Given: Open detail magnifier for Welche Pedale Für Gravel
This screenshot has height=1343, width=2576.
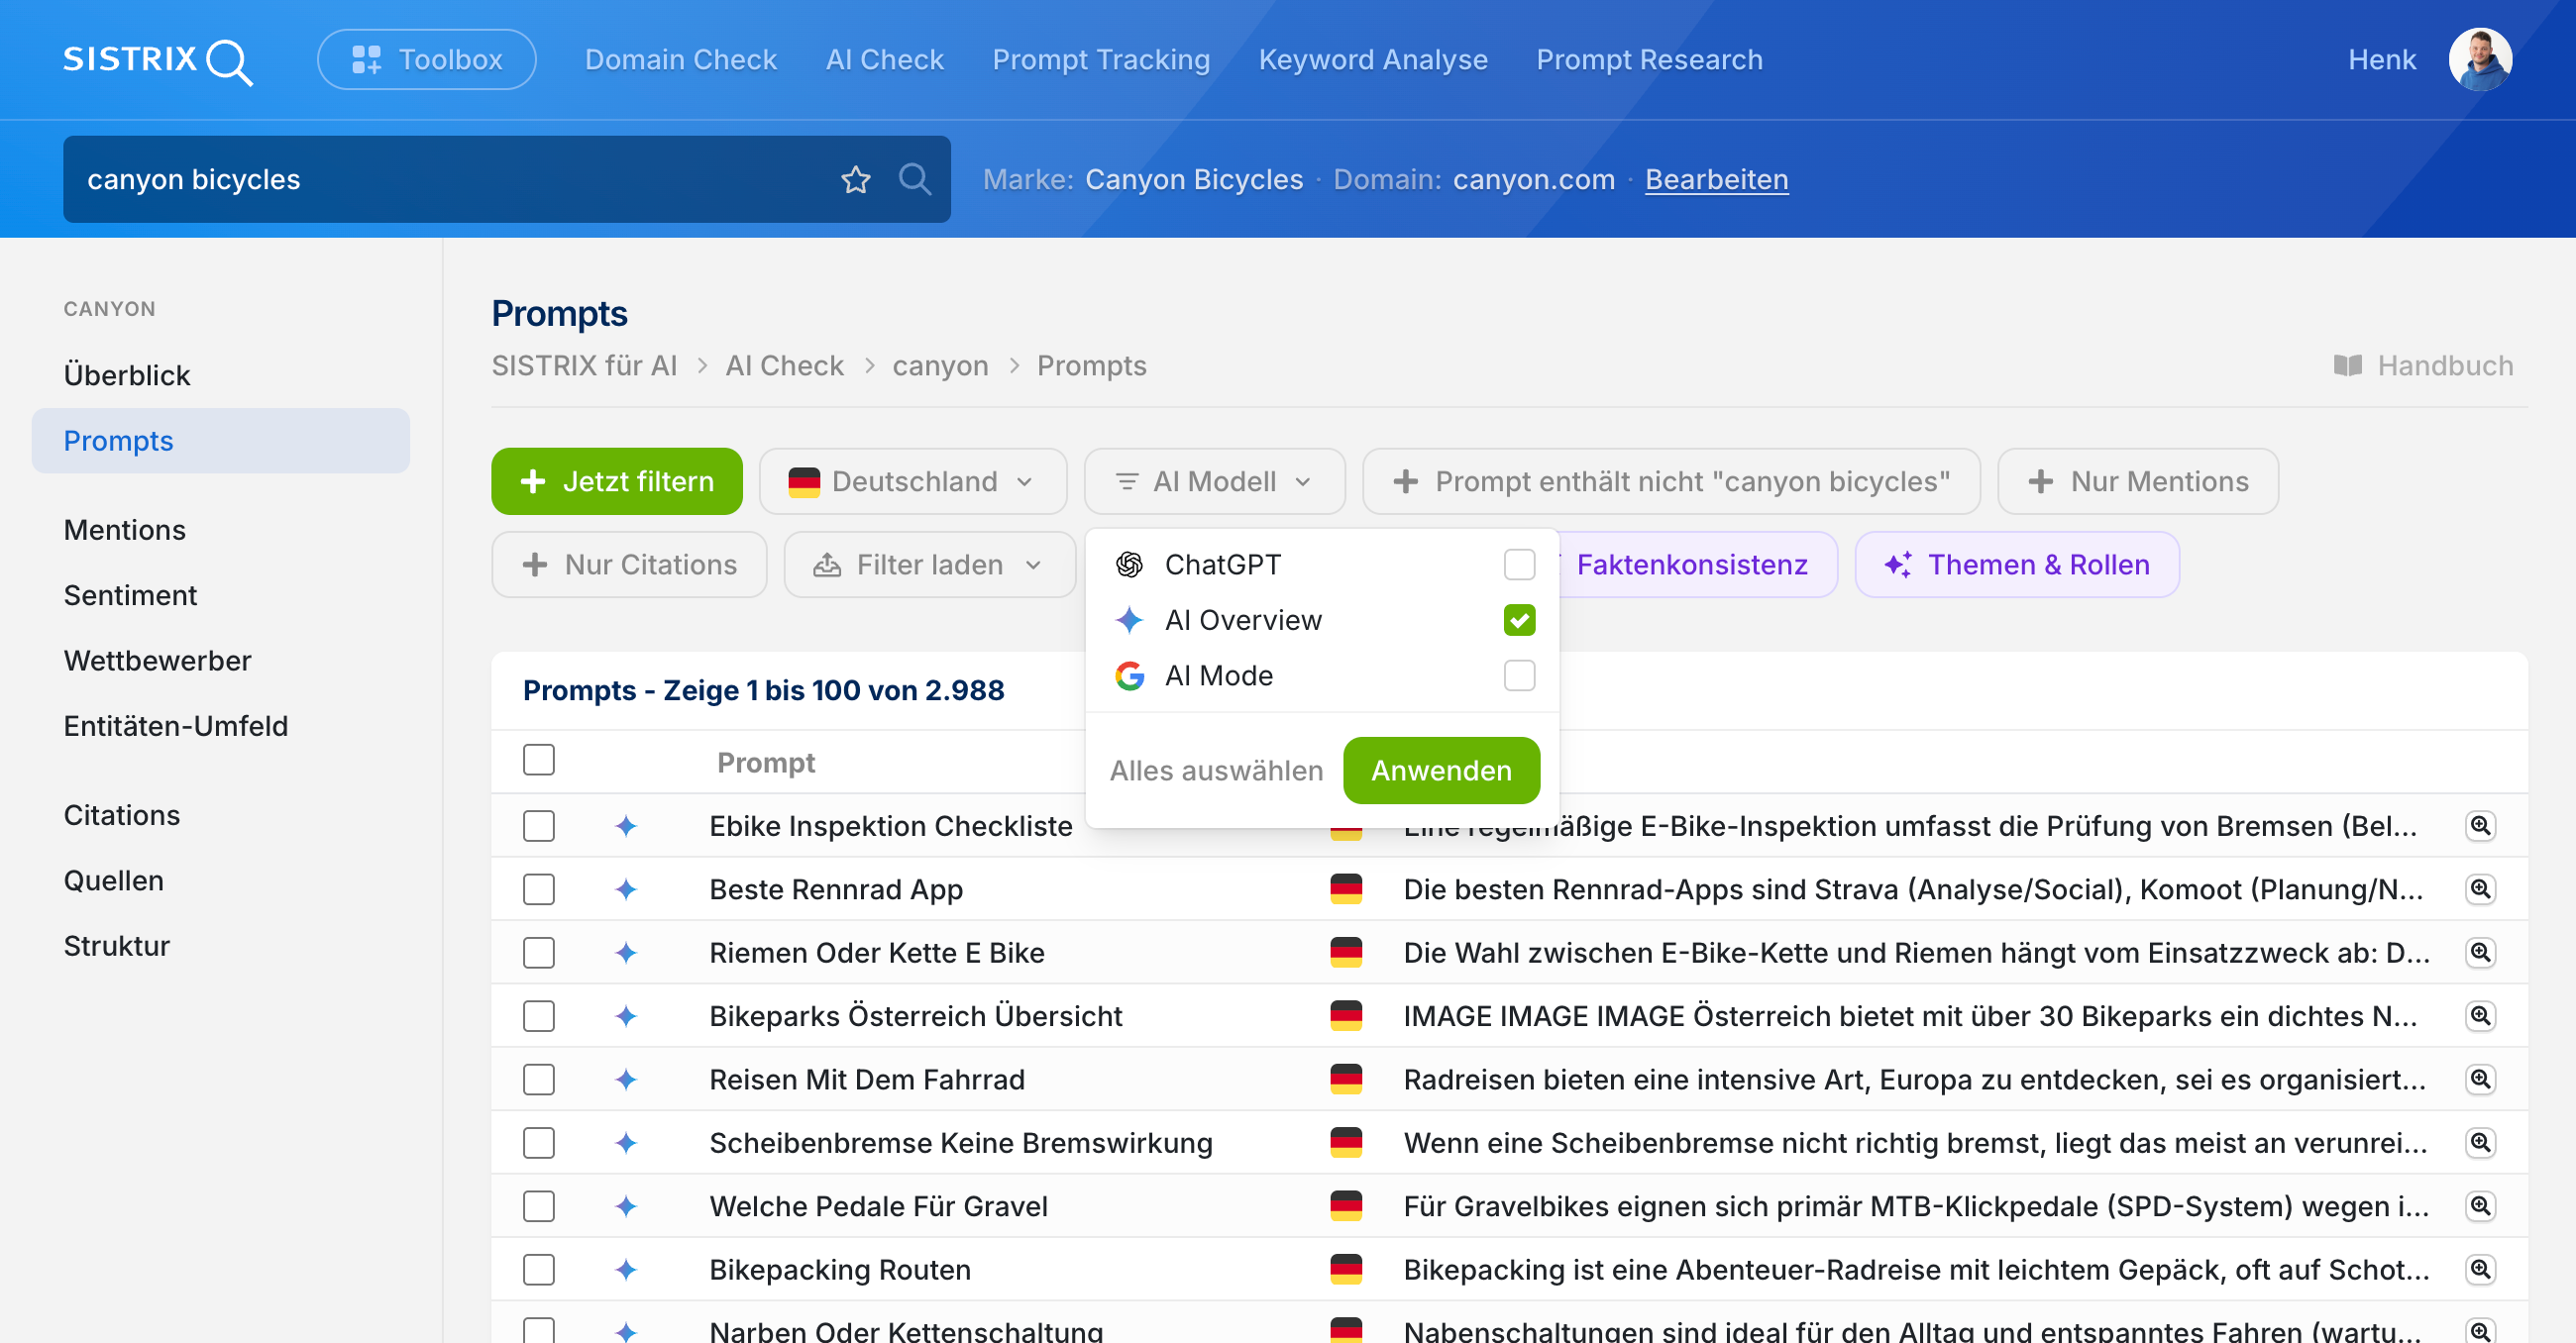Looking at the screenshot, I should point(2480,1206).
